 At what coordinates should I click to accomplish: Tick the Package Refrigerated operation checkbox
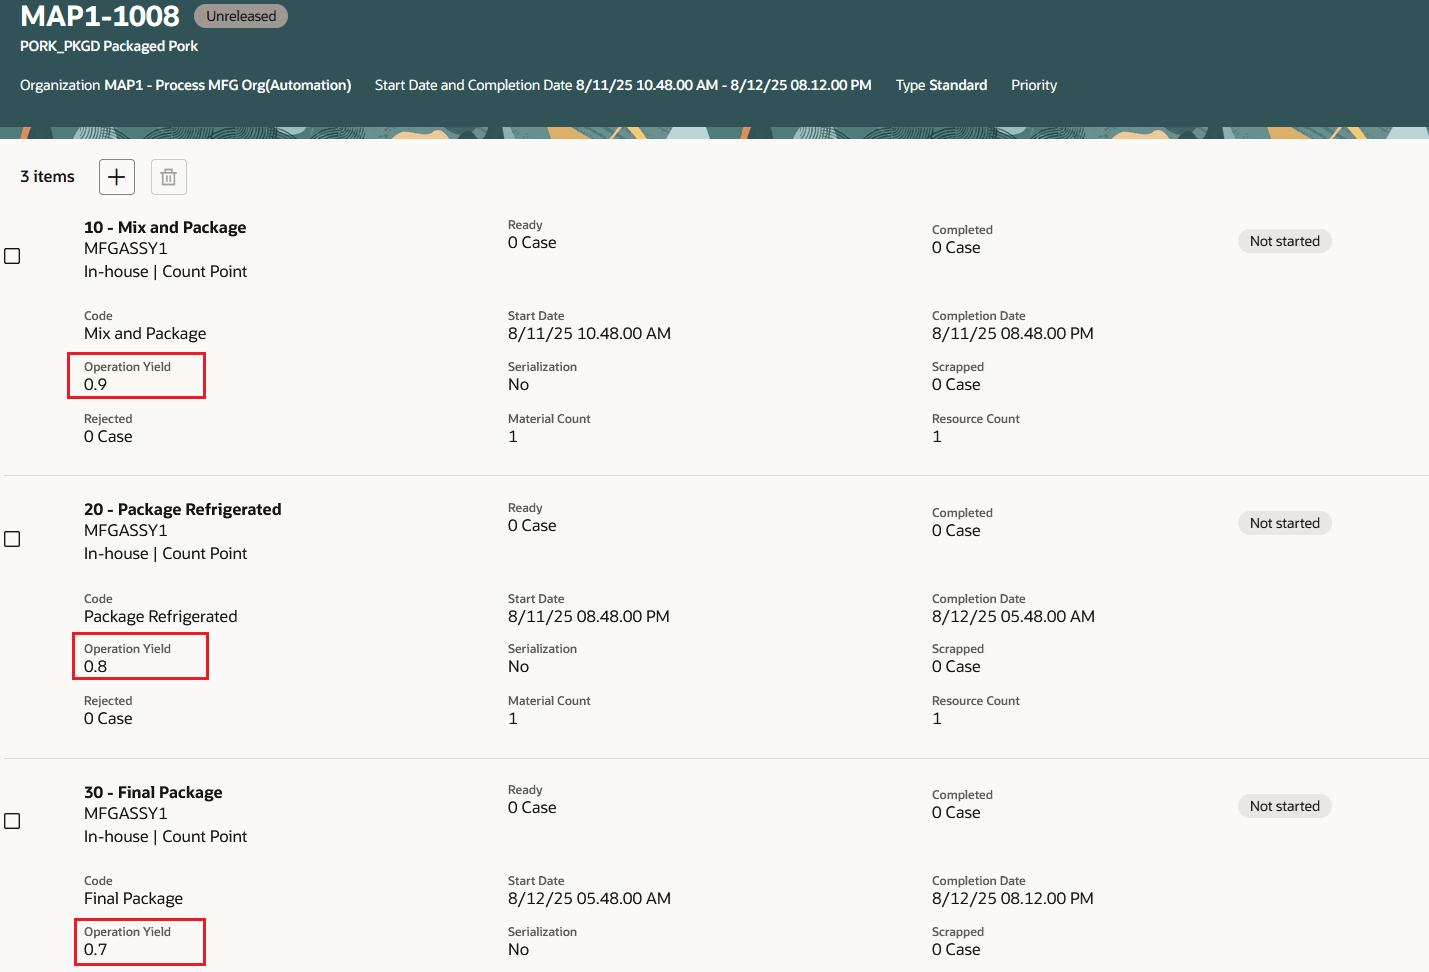click(x=12, y=539)
